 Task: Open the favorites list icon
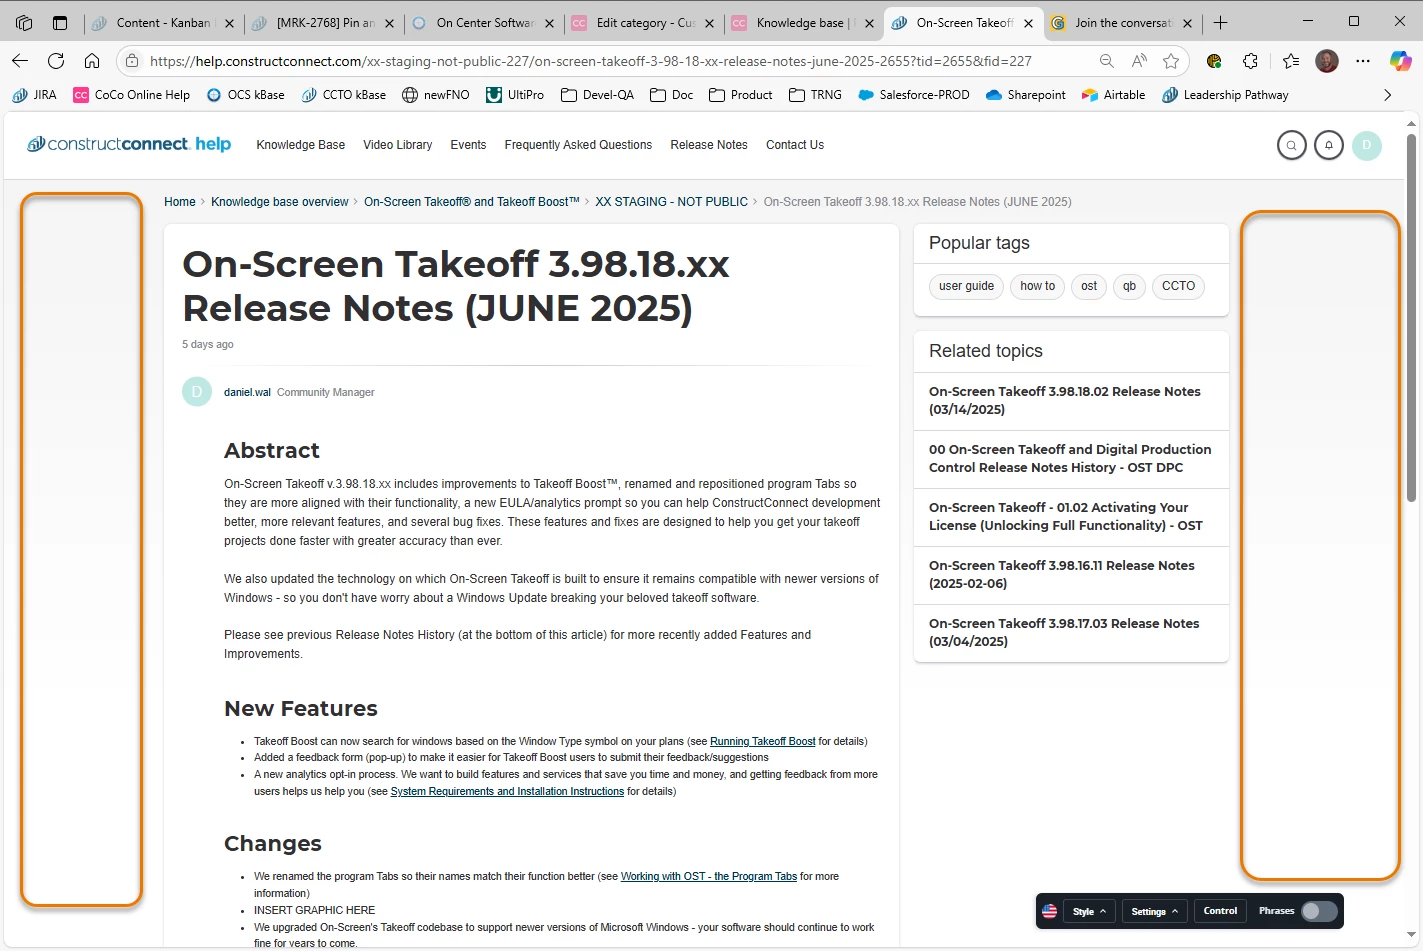pyautogui.click(x=1291, y=61)
